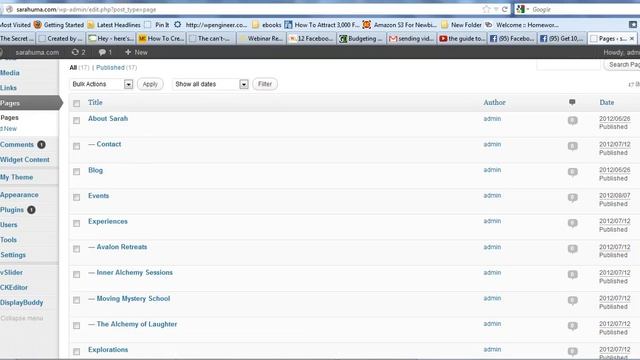Open the comment bubble for Inner Alchemy Sessions
Screen dimensions: 640x360
coord(573,275)
